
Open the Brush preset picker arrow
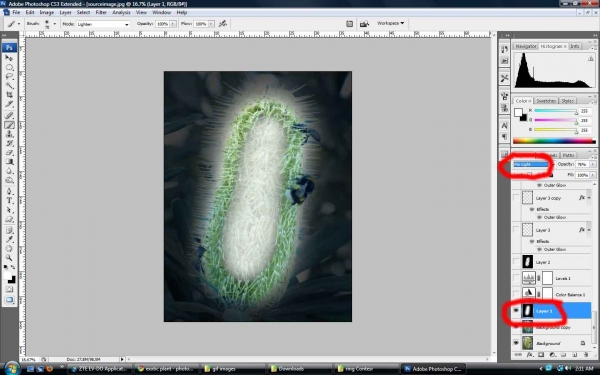[54, 24]
